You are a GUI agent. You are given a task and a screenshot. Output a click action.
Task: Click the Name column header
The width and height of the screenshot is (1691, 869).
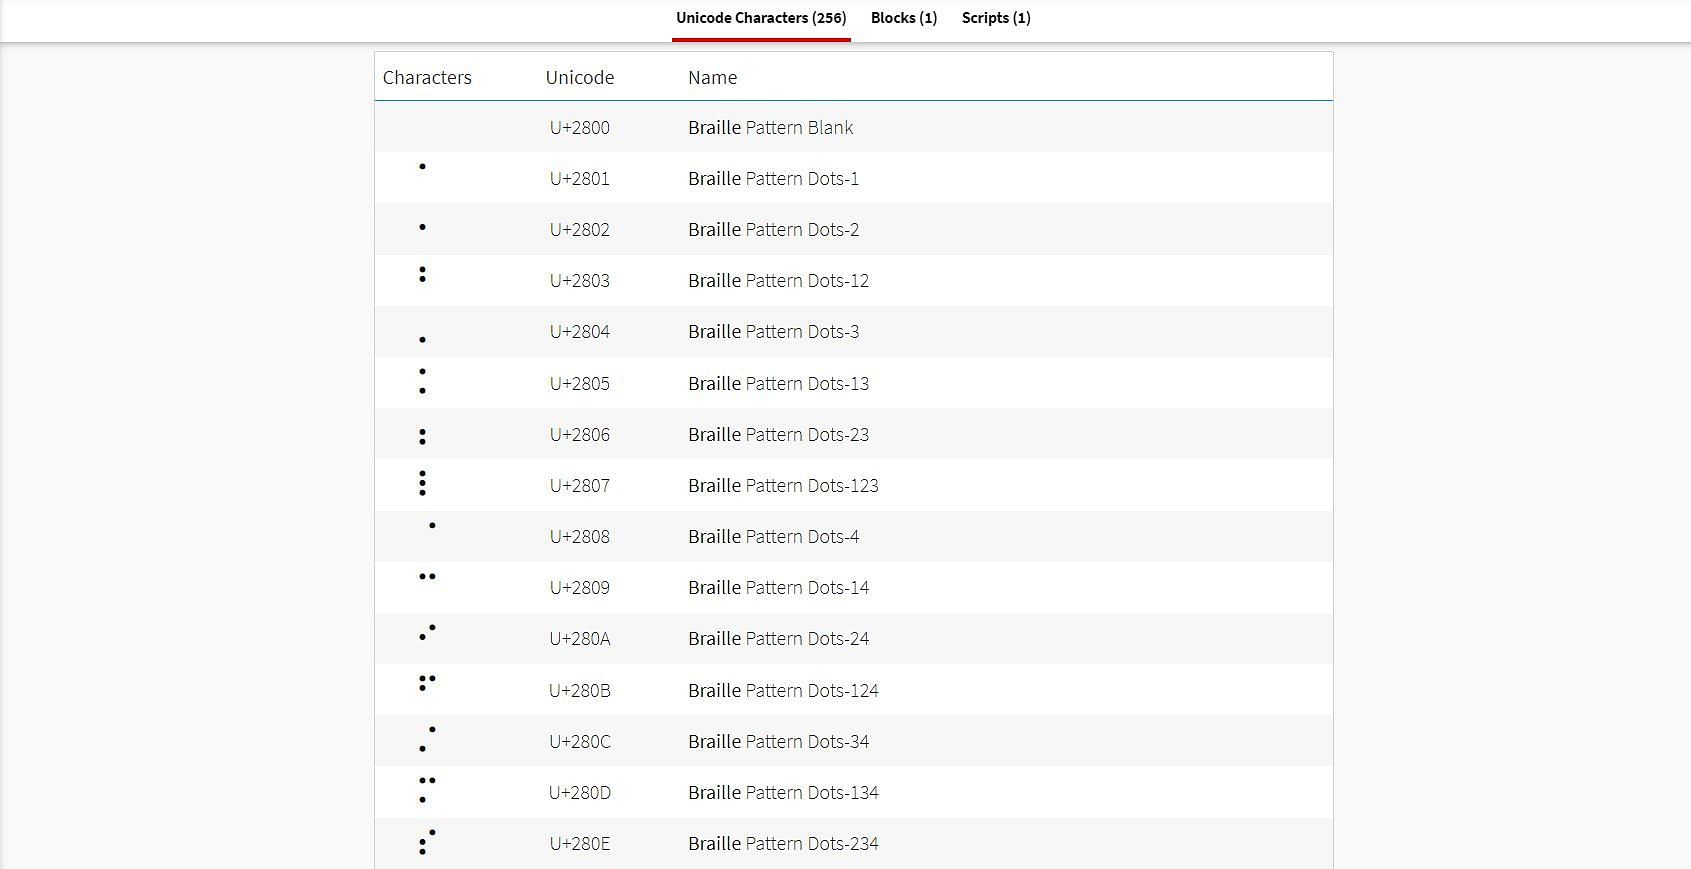tap(713, 77)
